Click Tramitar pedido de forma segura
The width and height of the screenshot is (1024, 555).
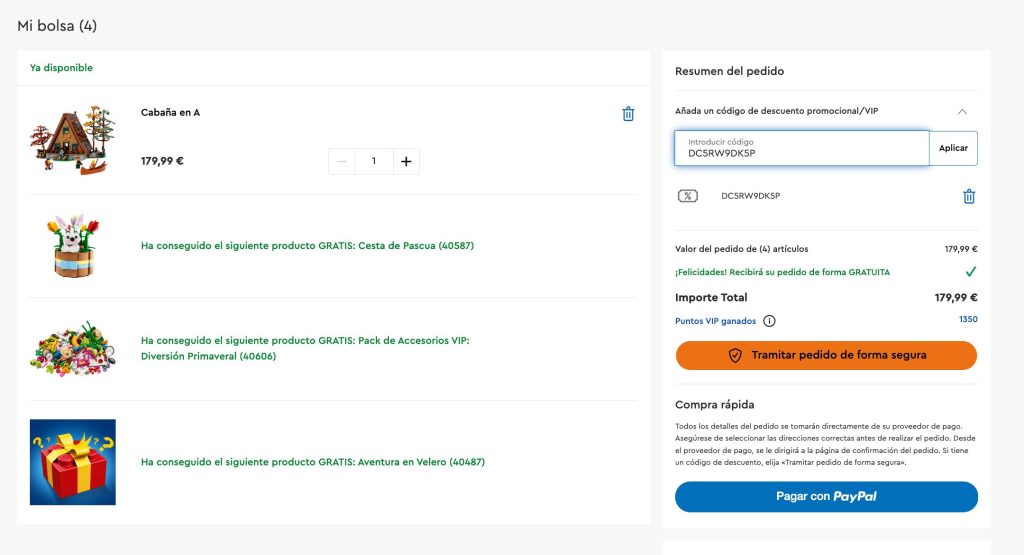826,355
